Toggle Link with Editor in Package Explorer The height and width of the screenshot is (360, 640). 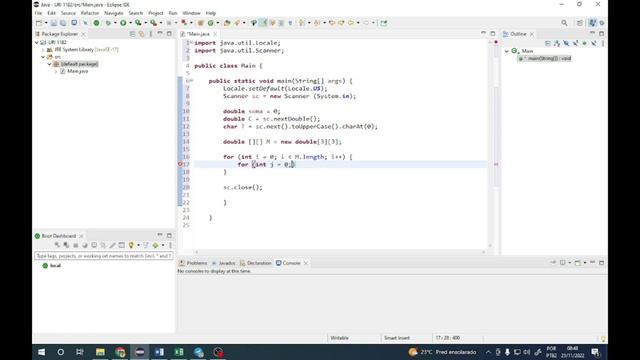(x=142, y=34)
